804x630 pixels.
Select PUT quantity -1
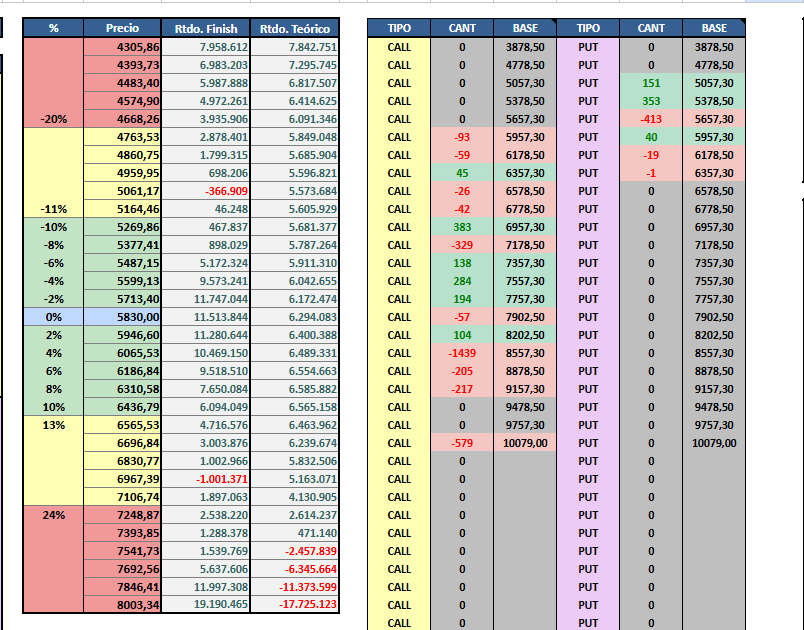pos(651,173)
